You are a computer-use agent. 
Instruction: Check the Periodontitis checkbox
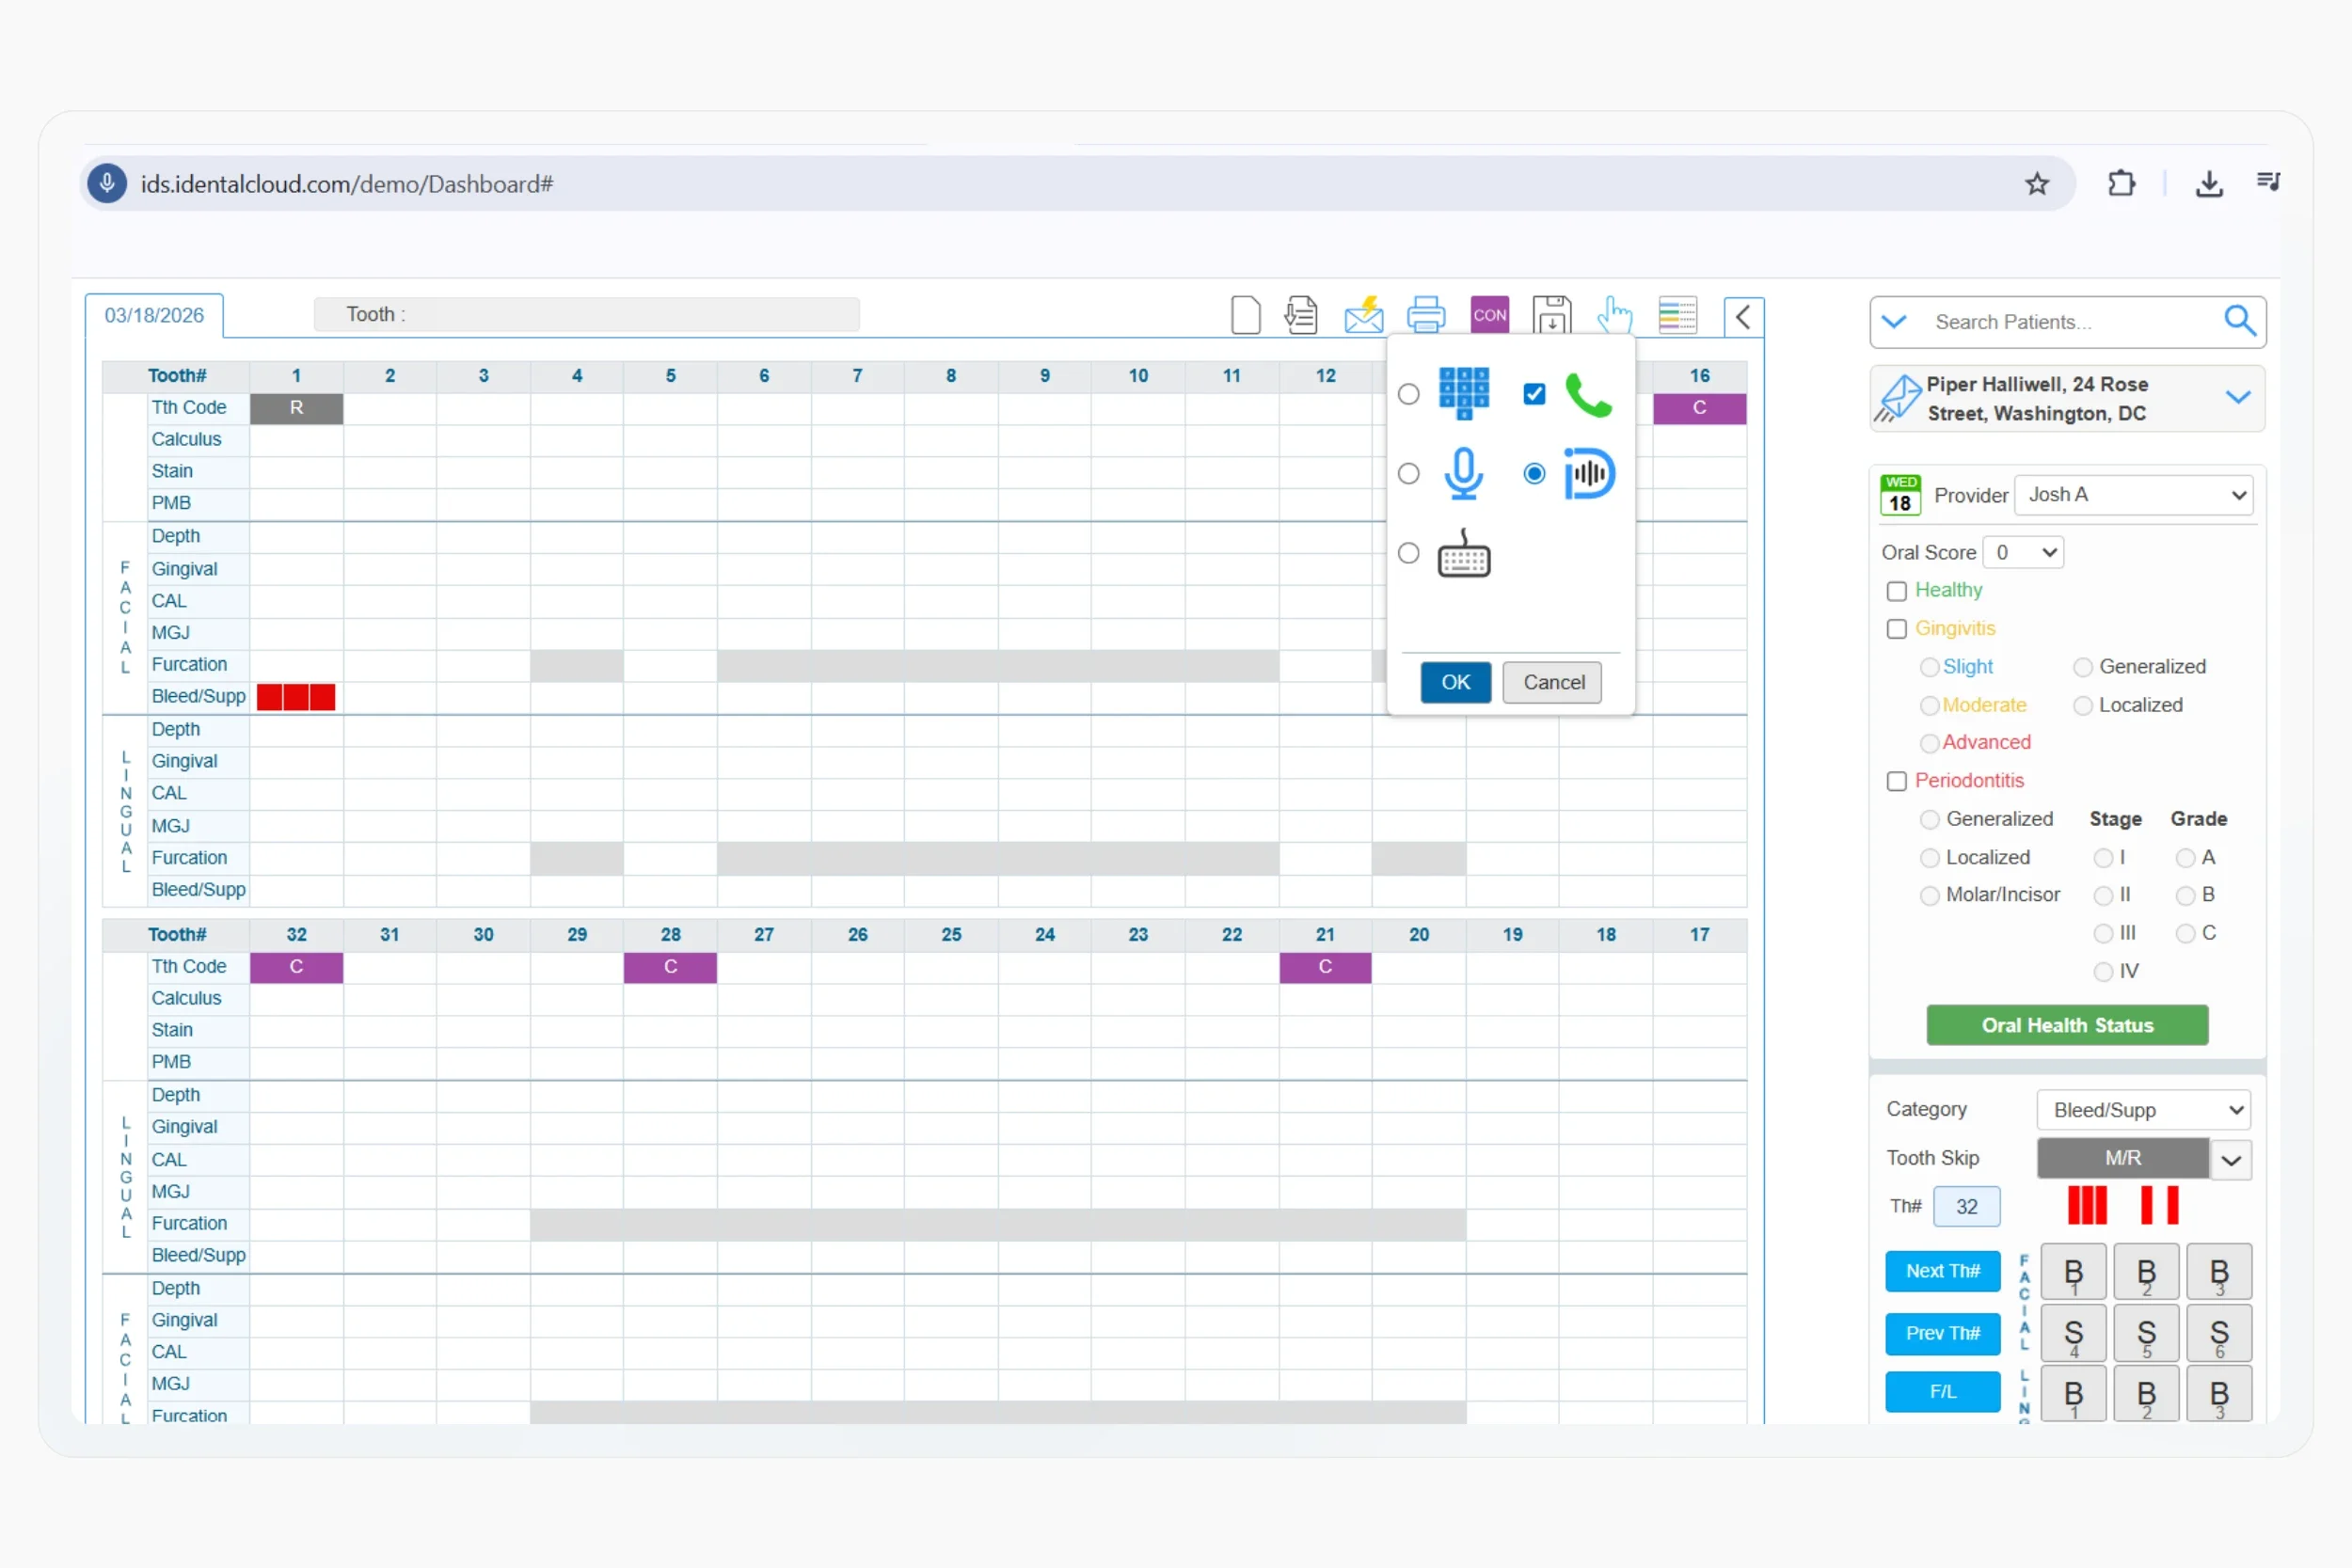(1896, 781)
